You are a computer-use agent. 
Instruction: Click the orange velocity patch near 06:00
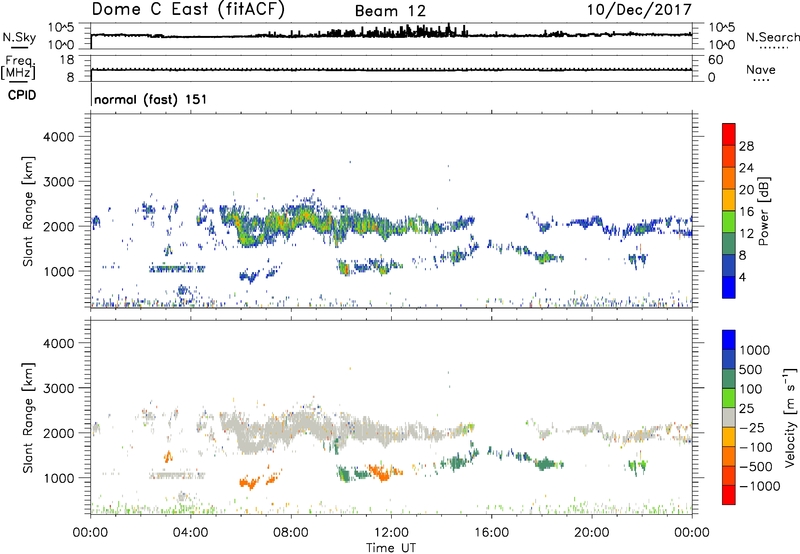[249, 482]
